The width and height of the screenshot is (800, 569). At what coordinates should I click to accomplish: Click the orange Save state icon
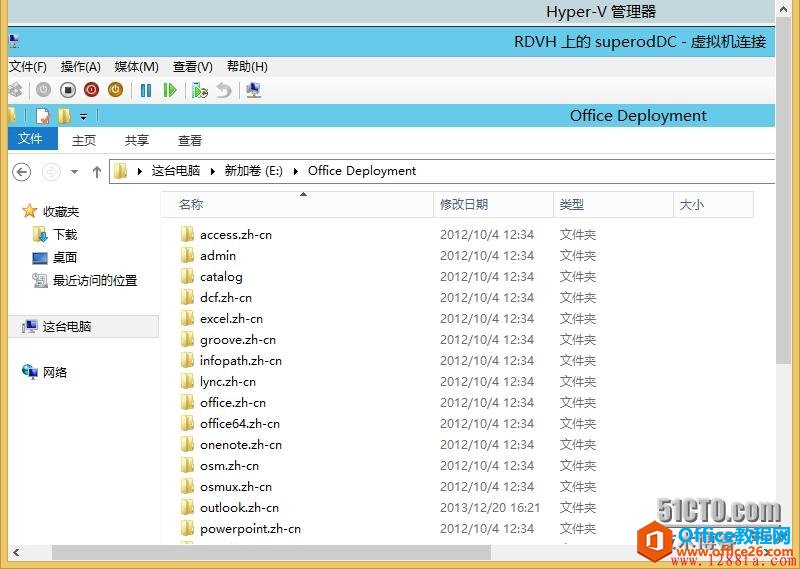115,90
